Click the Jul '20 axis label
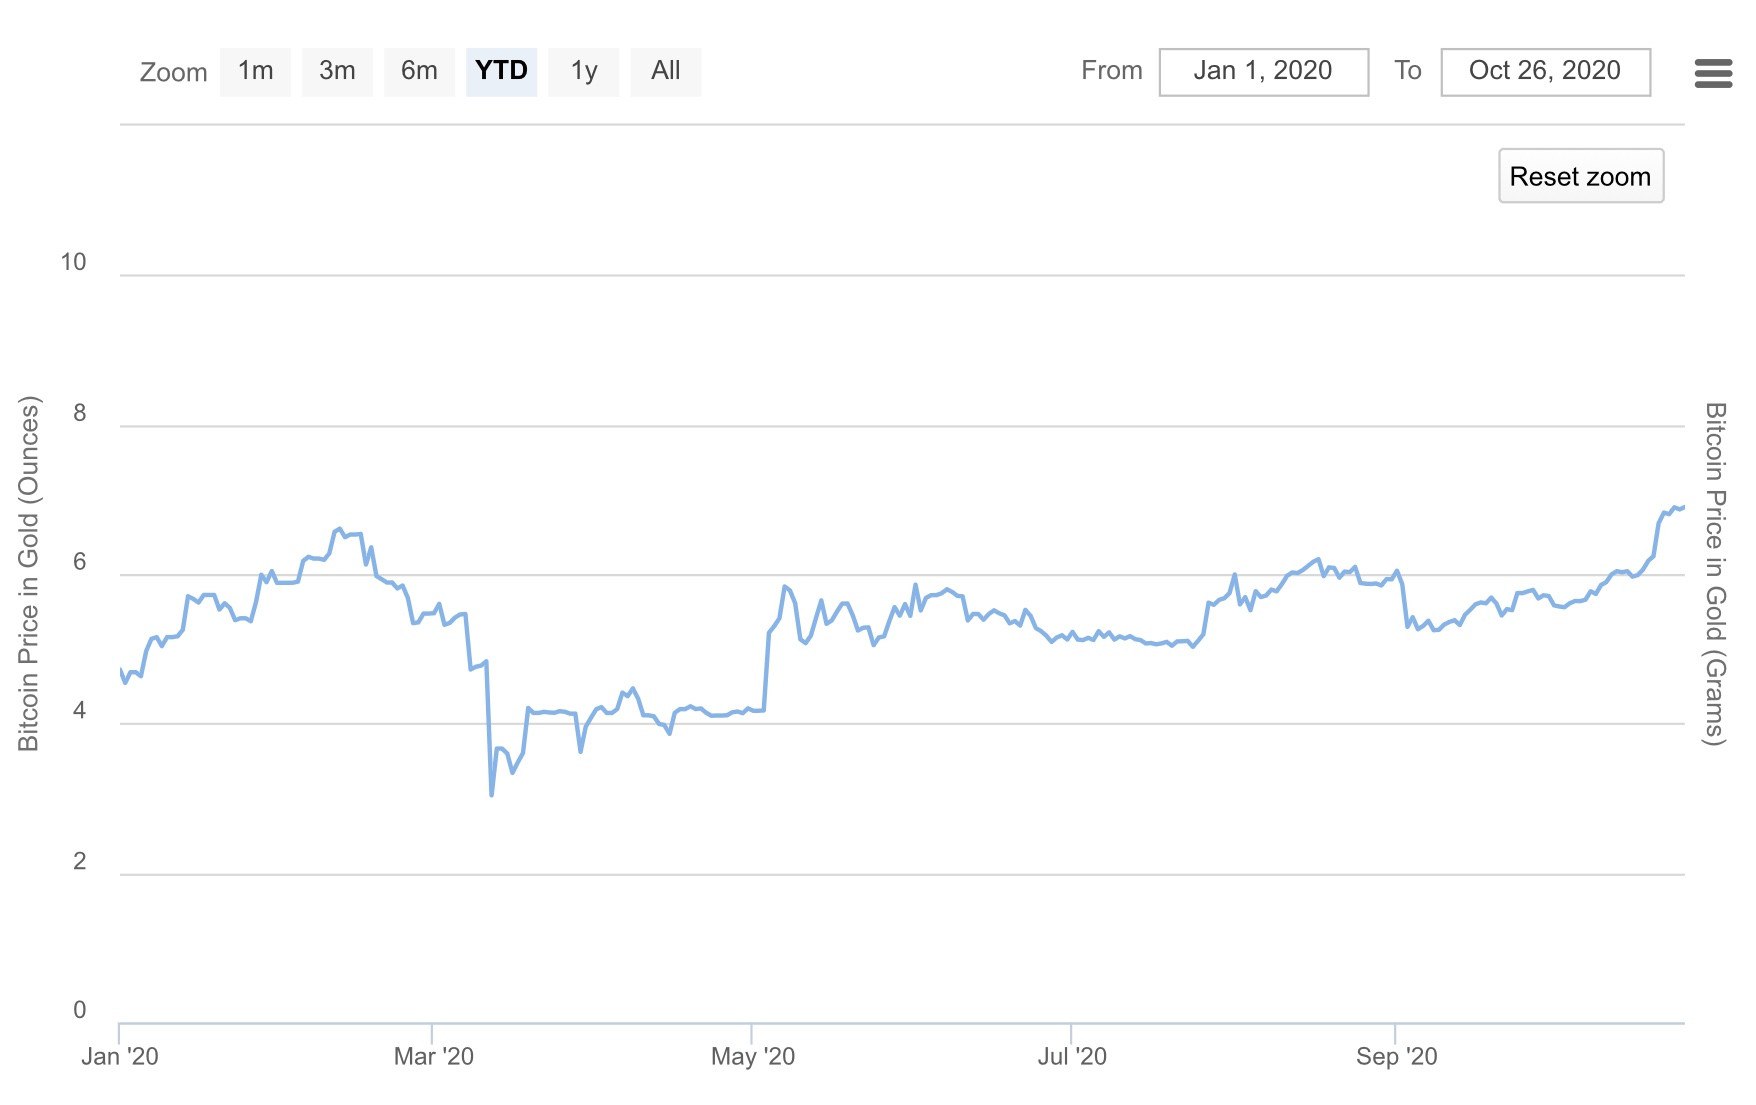The image size is (1756, 1105). pyautogui.click(x=1072, y=1057)
